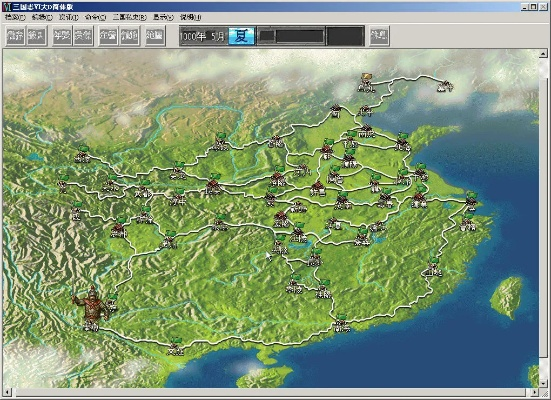Click the 範圍 toolbar button
This screenshot has height=400, width=551.
[x=155, y=36]
